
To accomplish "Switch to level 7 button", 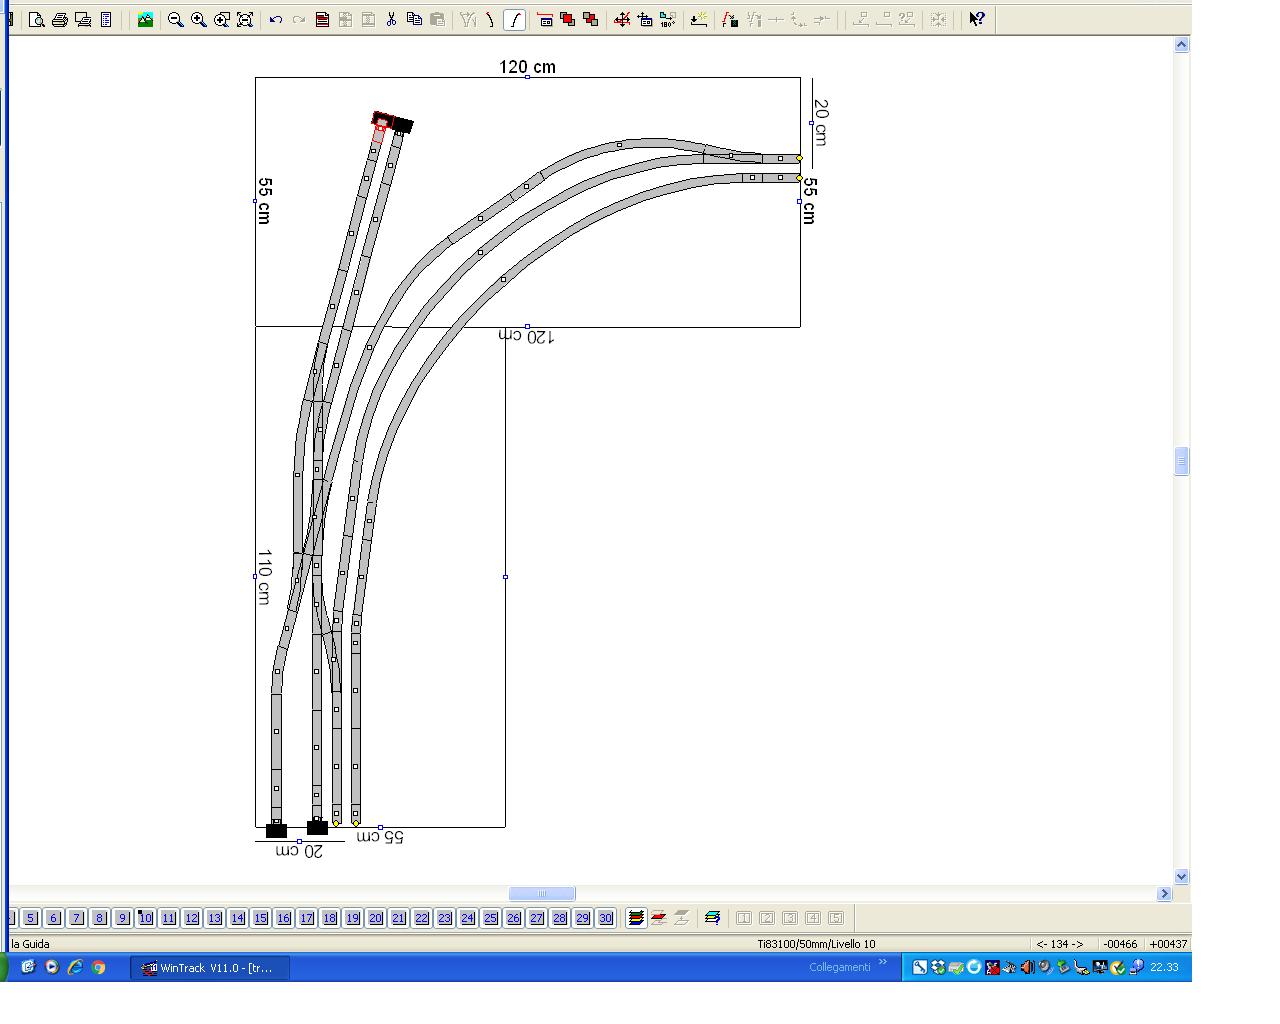I will tap(77, 918).
